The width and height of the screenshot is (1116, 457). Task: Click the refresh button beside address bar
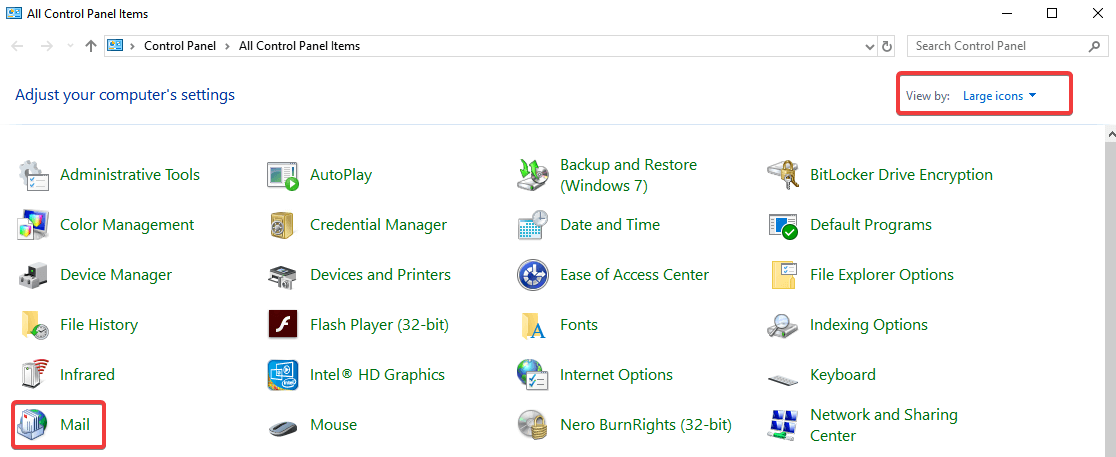[887, 46]
